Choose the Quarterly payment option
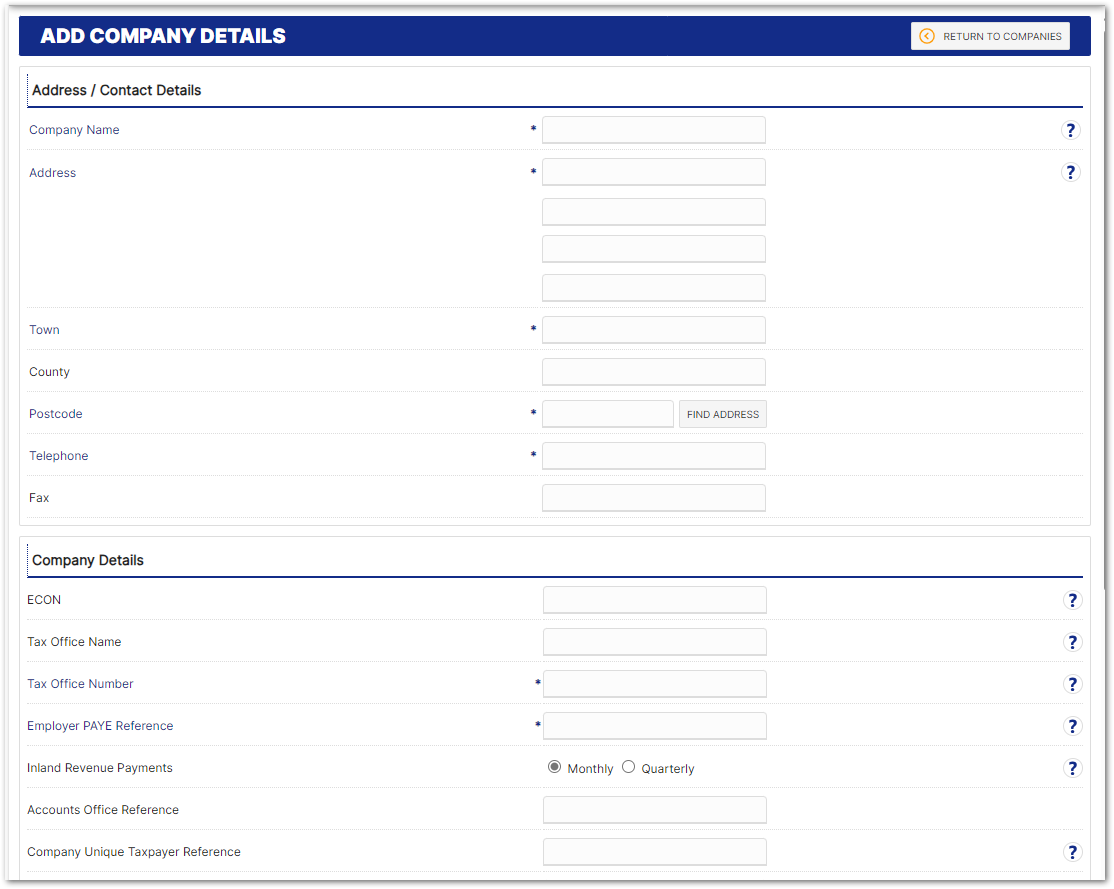 pos(629,767)
